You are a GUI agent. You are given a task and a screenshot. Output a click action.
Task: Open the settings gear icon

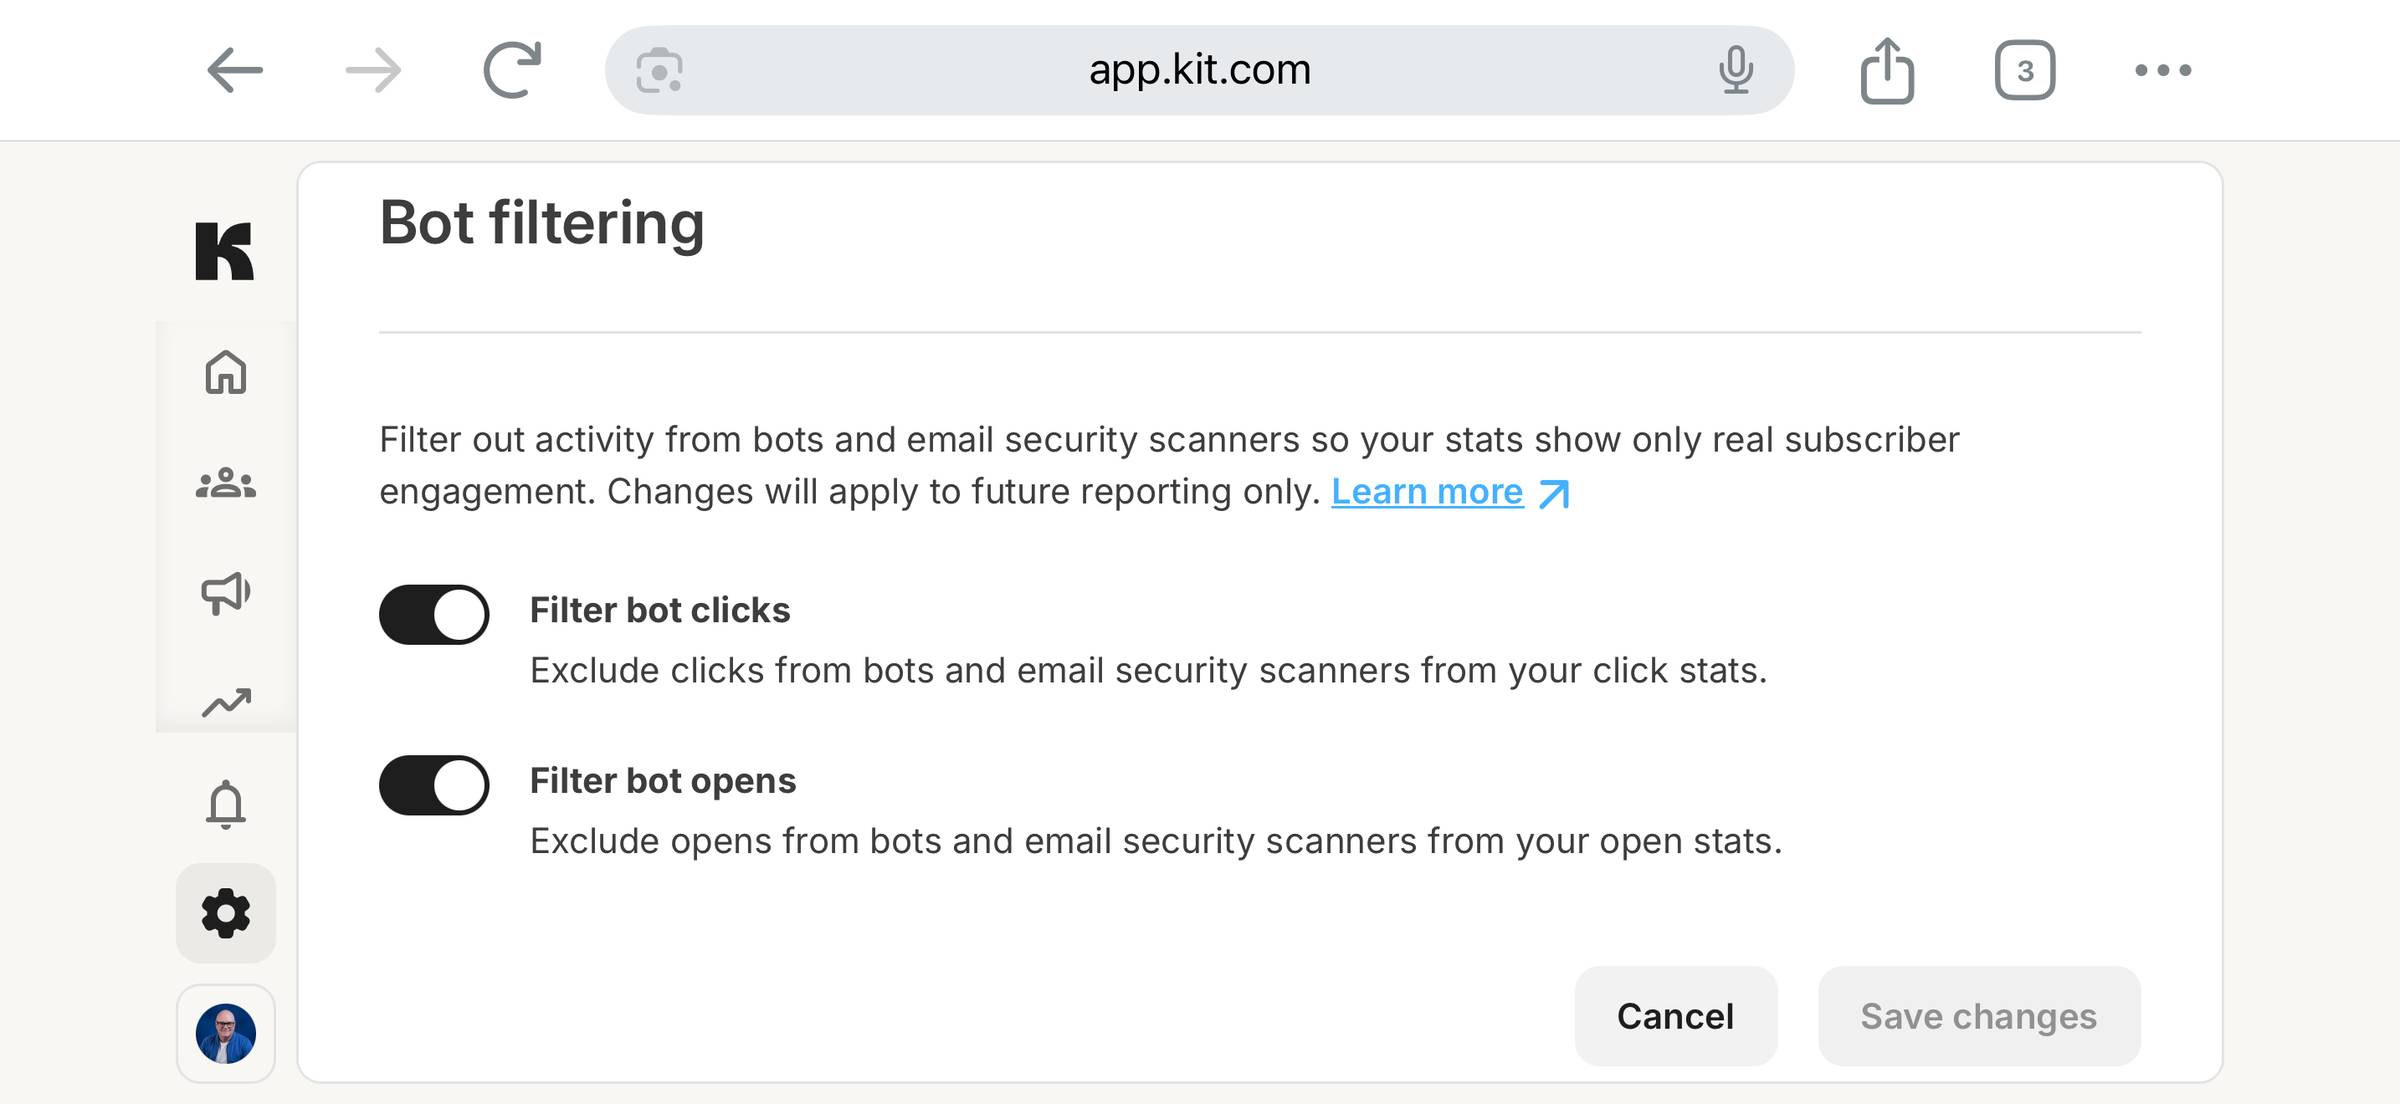[x=226, y=913]
